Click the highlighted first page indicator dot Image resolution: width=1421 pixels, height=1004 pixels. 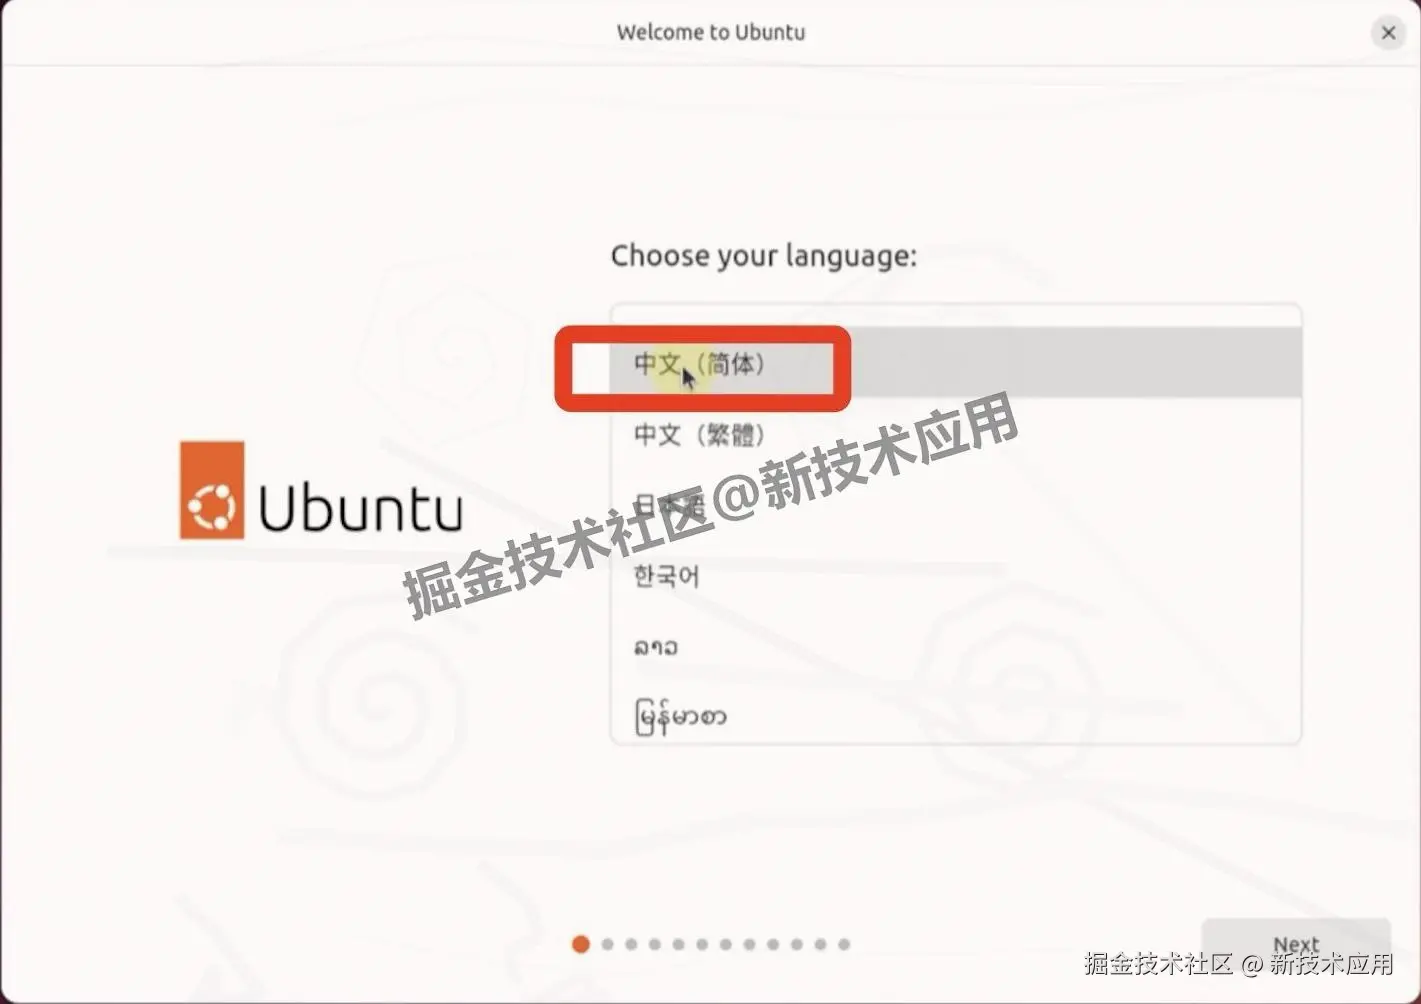click(x=581, y=943)
